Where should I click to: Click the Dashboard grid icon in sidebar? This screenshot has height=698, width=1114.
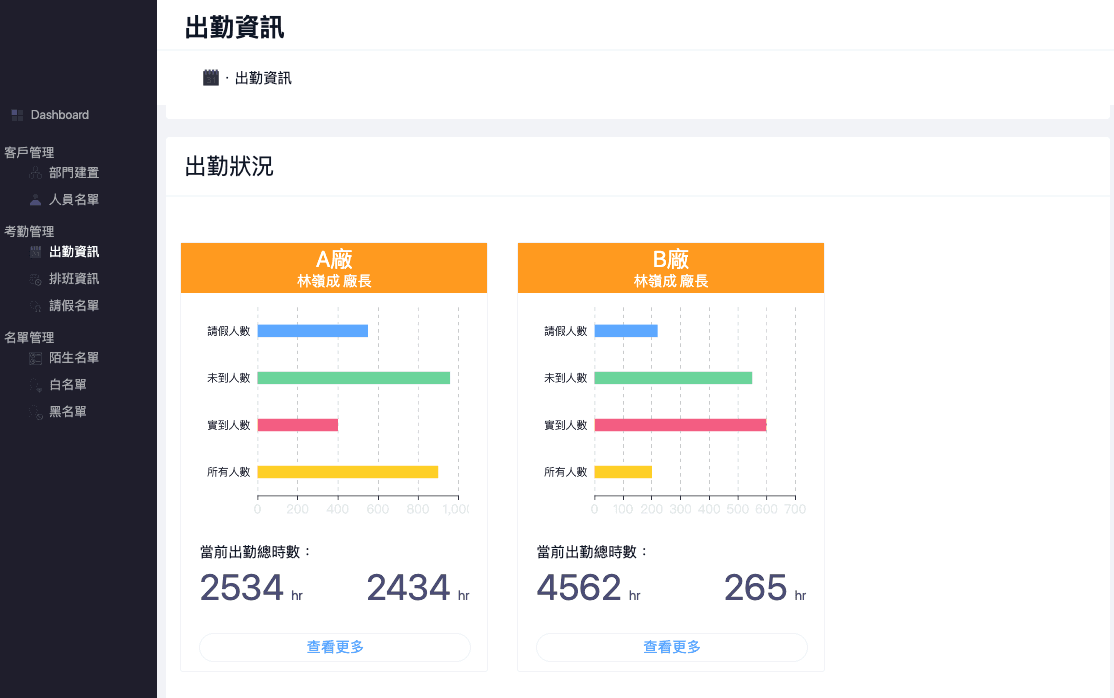tap(17, 115)
